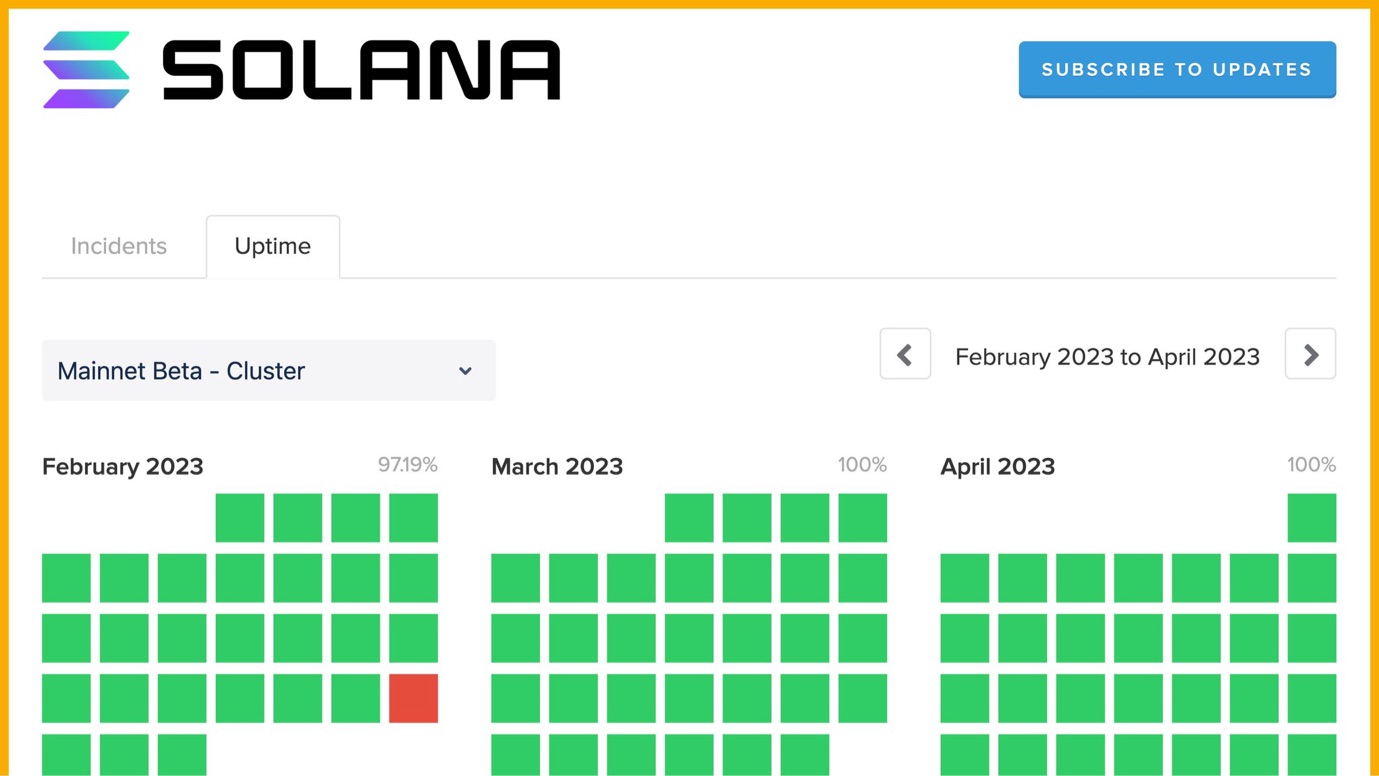Click the March 2023 month heading
Screen dimensions: 1379x776
click(557, 467)
